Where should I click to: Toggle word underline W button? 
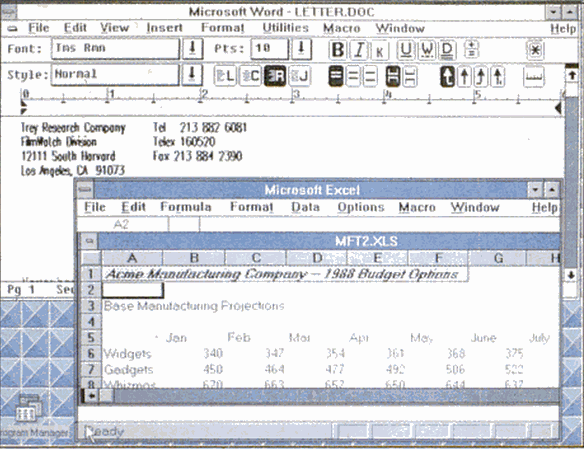427,50
